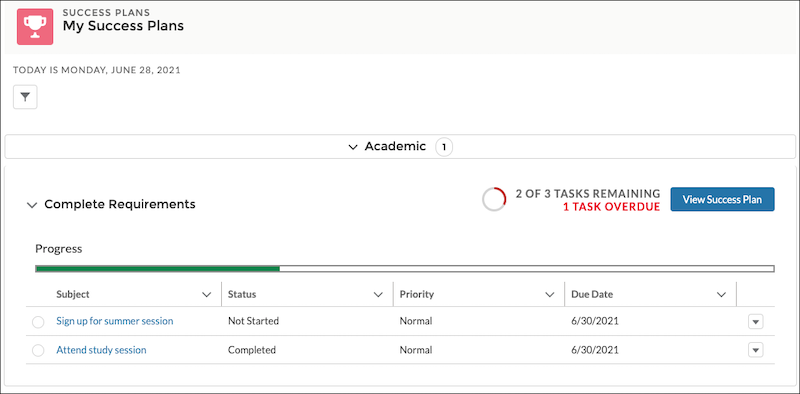Click the circular task progress ring
Viewport: 800px width, 394px height.
click(x=494, y=199)
